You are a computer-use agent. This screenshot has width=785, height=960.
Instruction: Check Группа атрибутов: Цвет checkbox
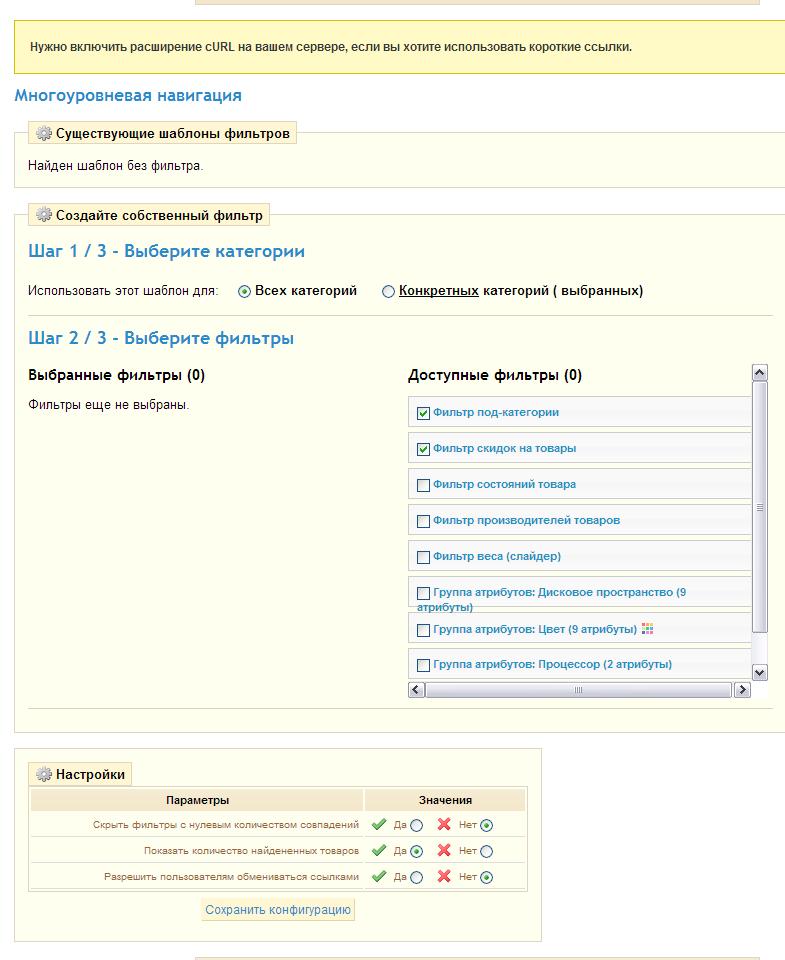point(423,630)
